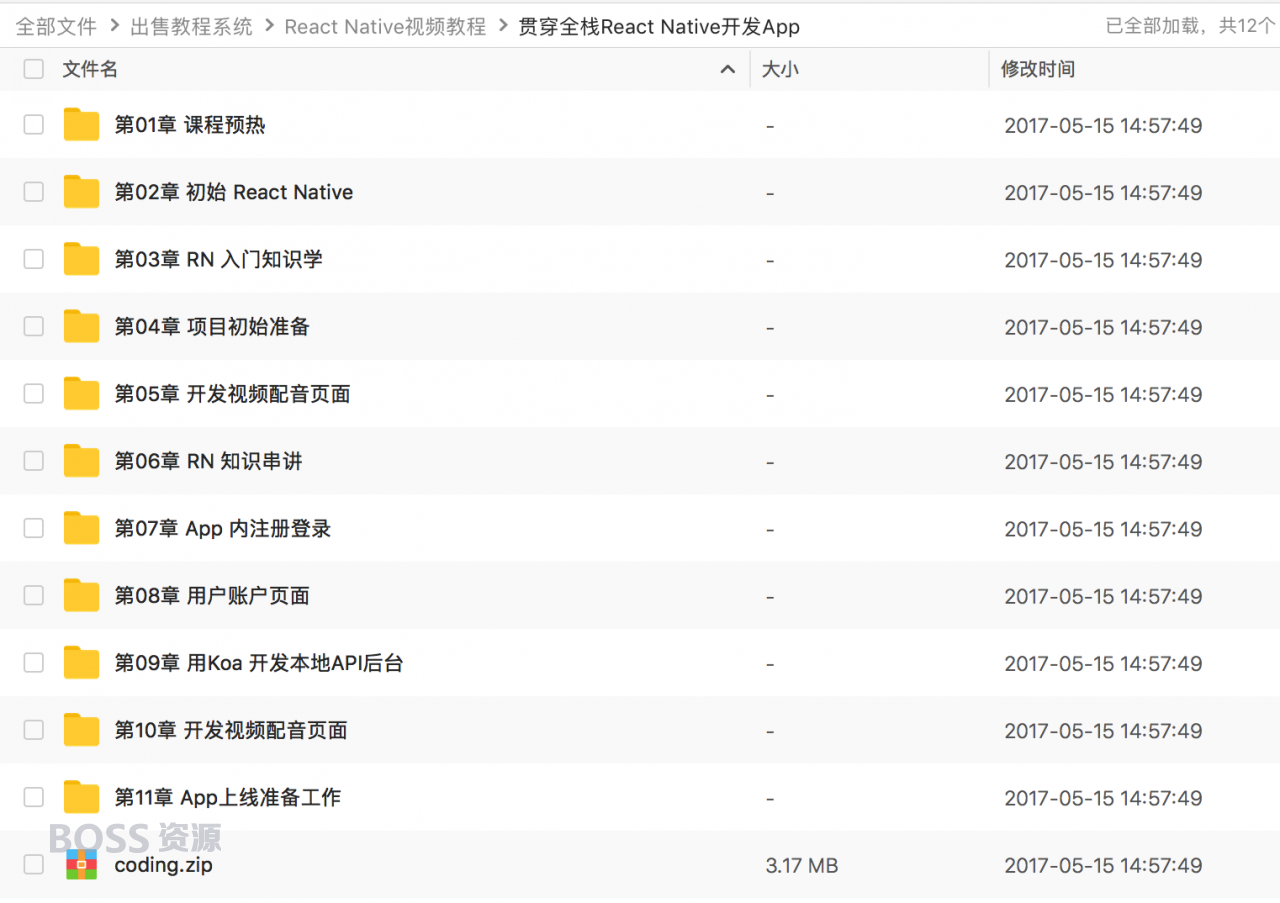Toggle sort order arrow in 文件名 column
Viewport: 1280px width, 903px height.
coord(728,69)
